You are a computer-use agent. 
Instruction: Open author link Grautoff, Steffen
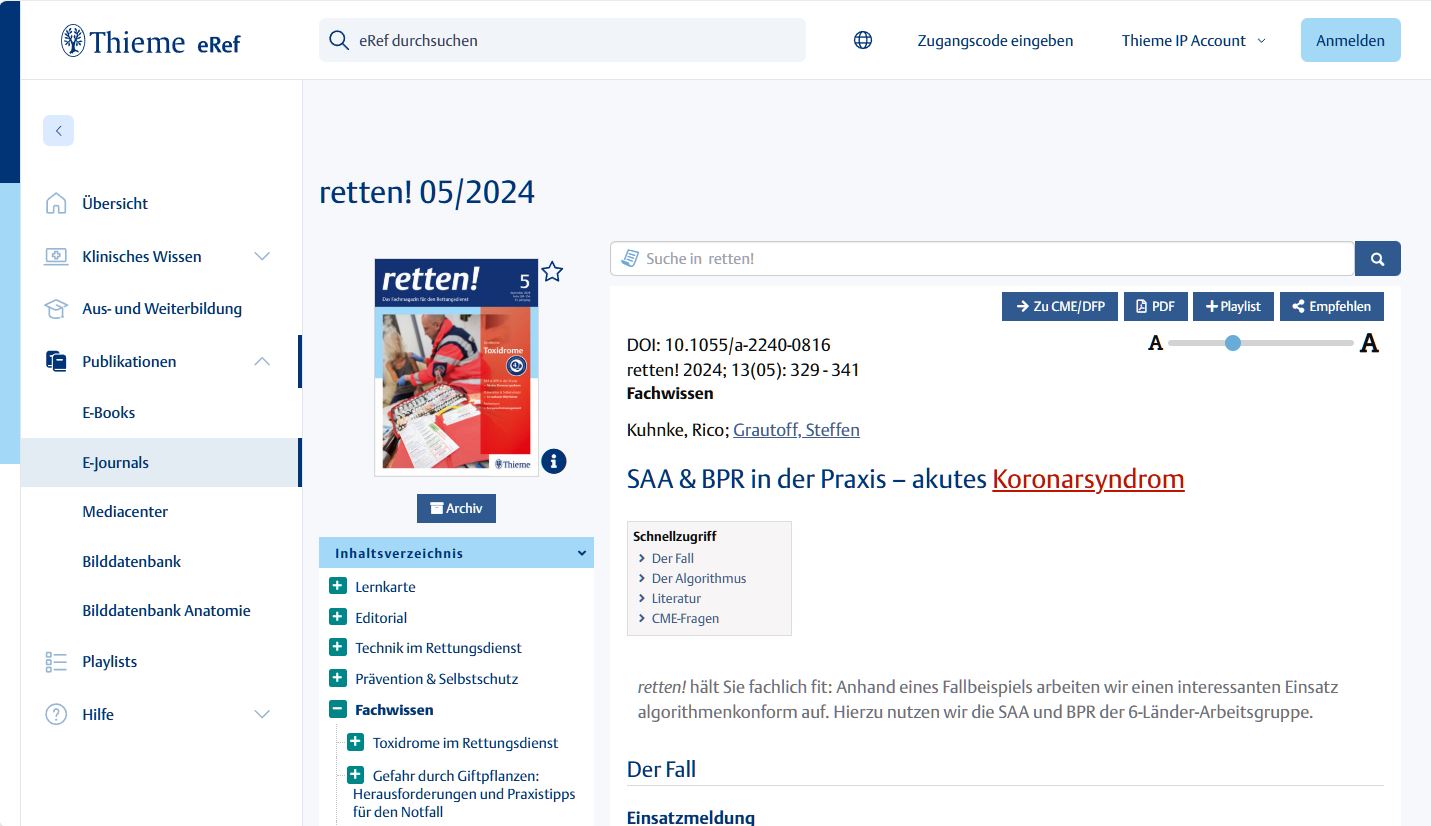coord(796,430)
